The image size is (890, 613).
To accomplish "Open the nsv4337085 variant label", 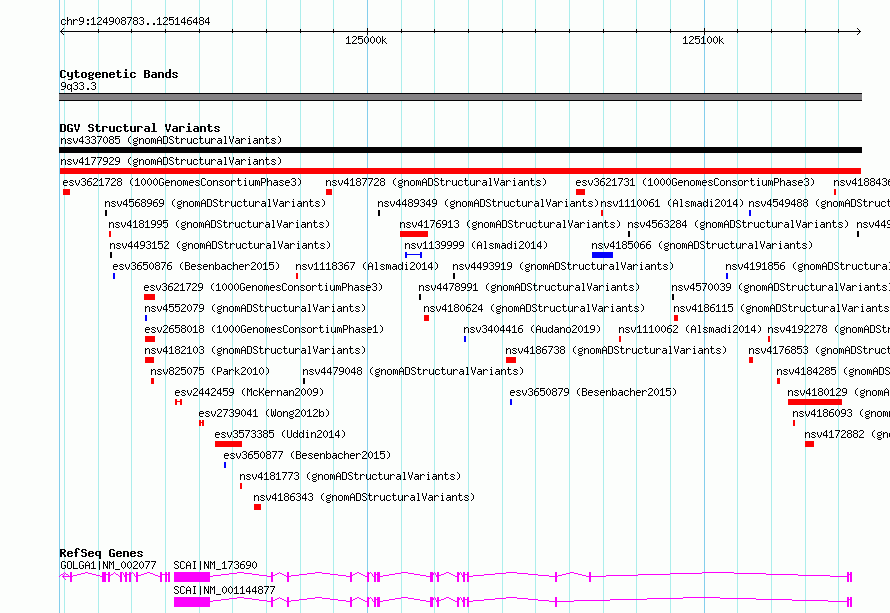I will click(171, 140).
